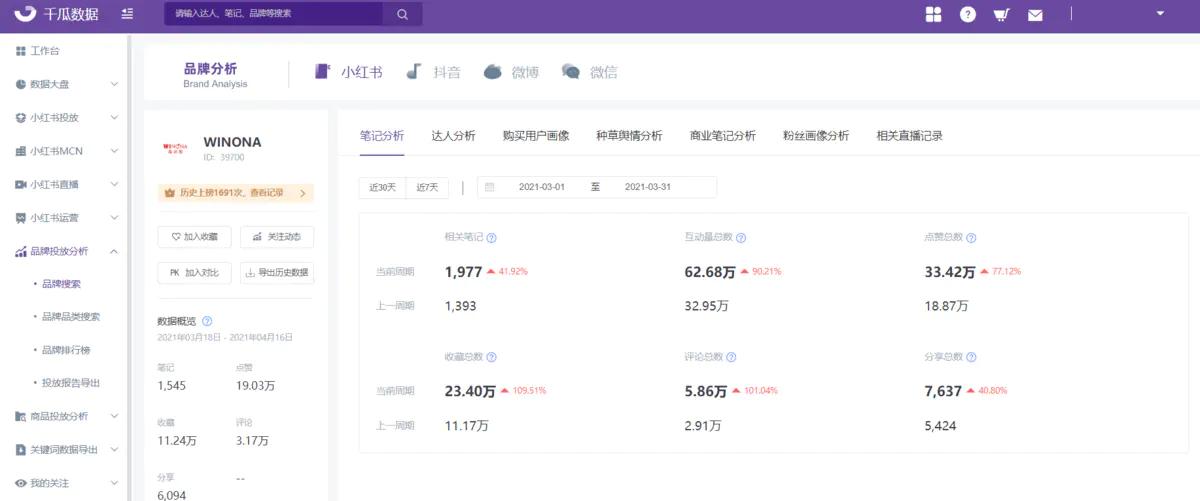Open the user account dropdown arrow
Screen dimensions: 1200x501
tap(1160, 13)
